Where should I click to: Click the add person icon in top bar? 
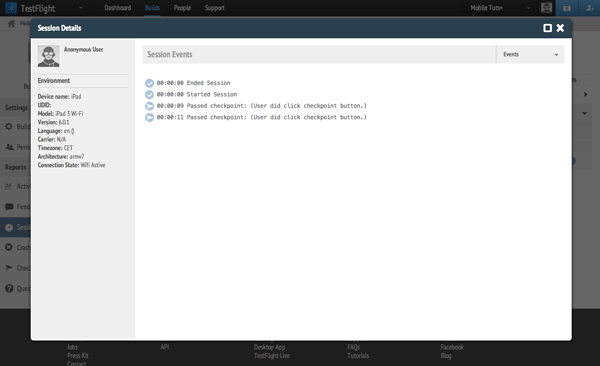click(589, 8)
